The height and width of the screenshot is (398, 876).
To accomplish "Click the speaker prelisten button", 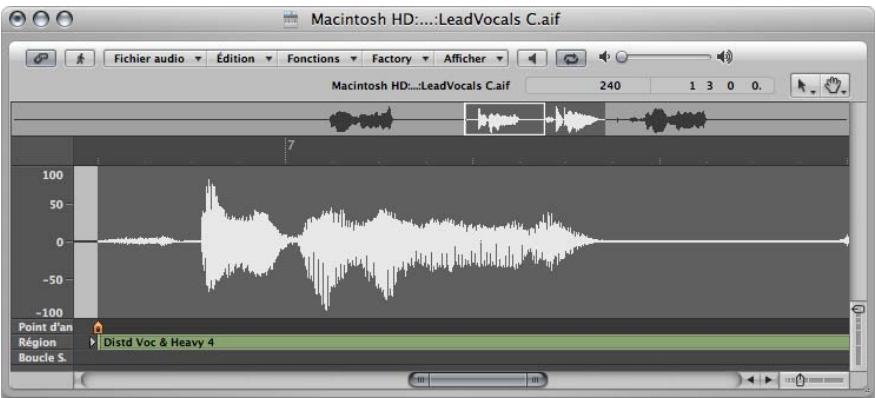I will (x=532, y=58).
